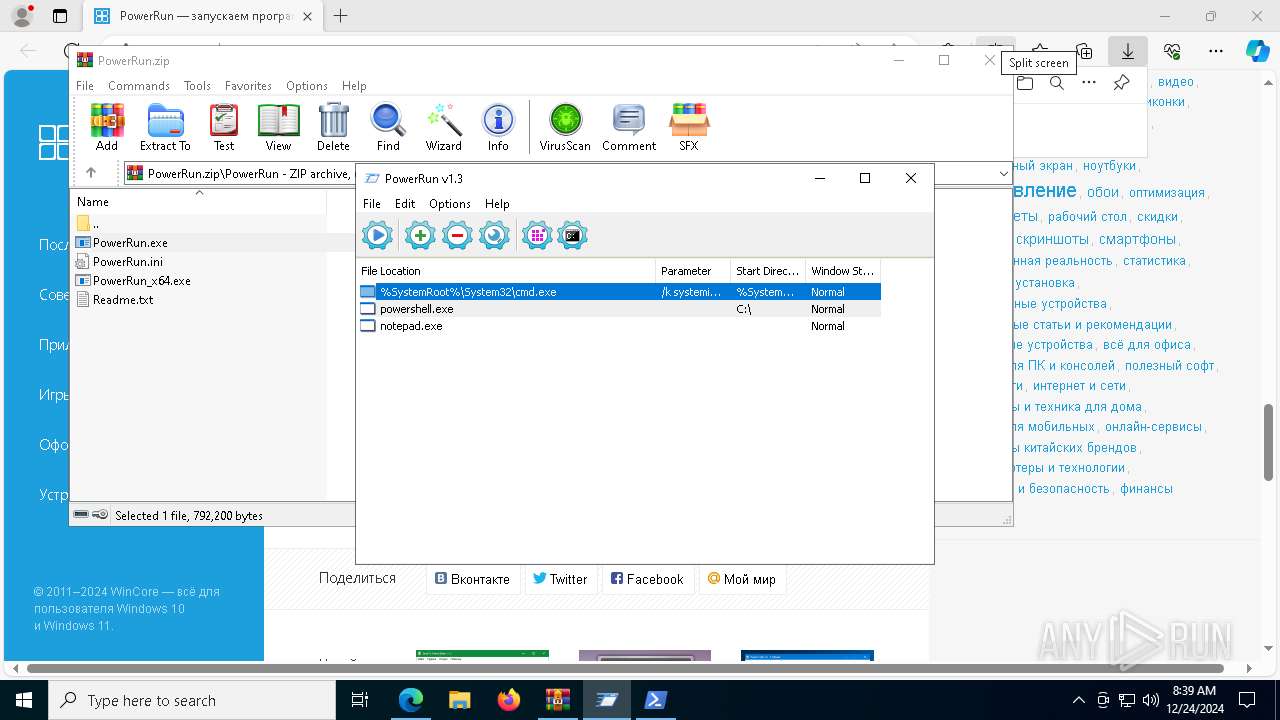Click the Find icon in WinRAR
1280x720 pixels.
click(388, 127)
